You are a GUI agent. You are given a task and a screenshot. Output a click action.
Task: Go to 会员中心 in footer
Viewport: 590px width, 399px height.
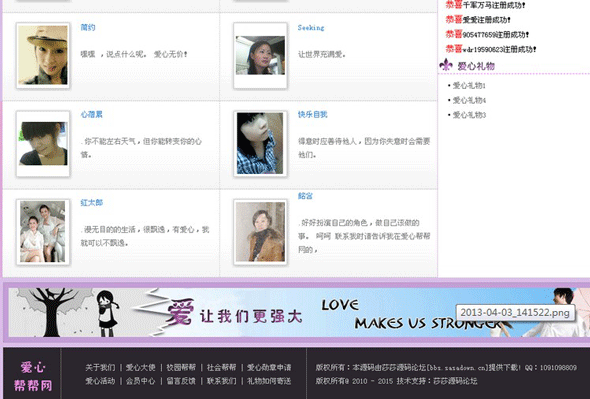140,381
